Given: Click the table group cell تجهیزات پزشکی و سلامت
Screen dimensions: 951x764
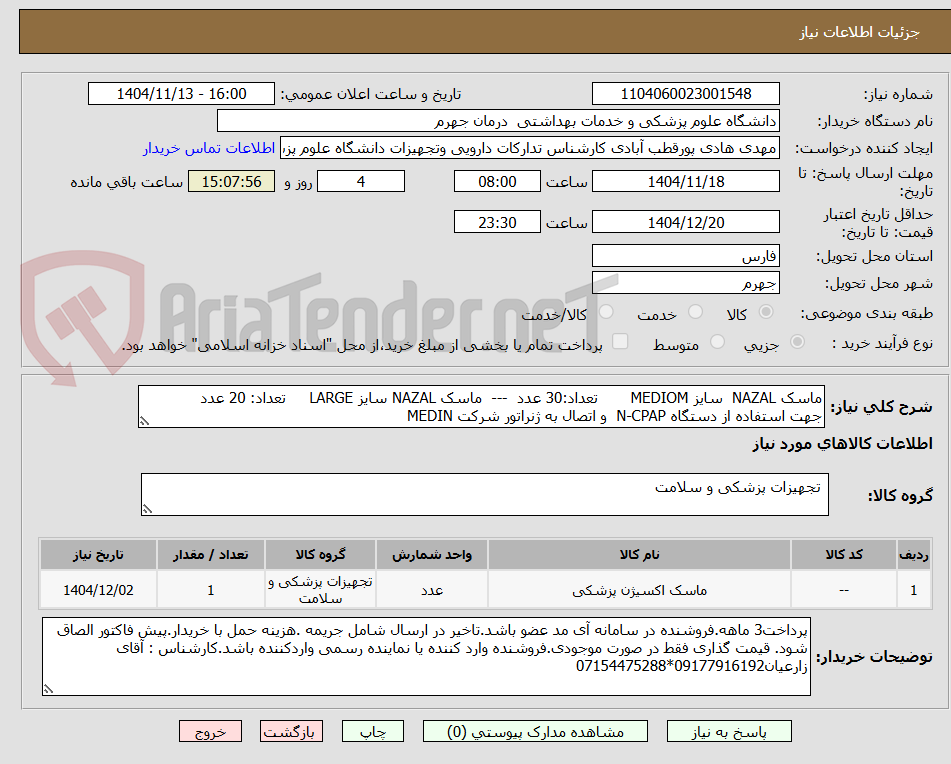Looking at the screenshot, I should 320,590.
